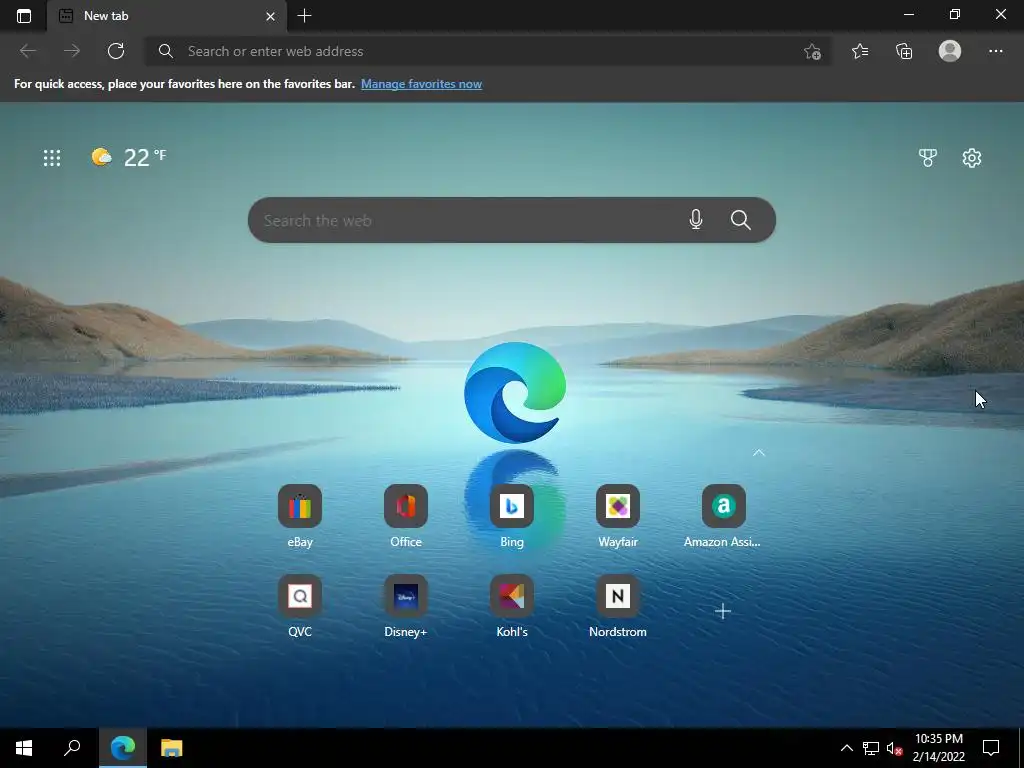Open page settings gear icon
Image resolution: width=1024 pixels, height=768 pixels.
[x=972, y=158]
